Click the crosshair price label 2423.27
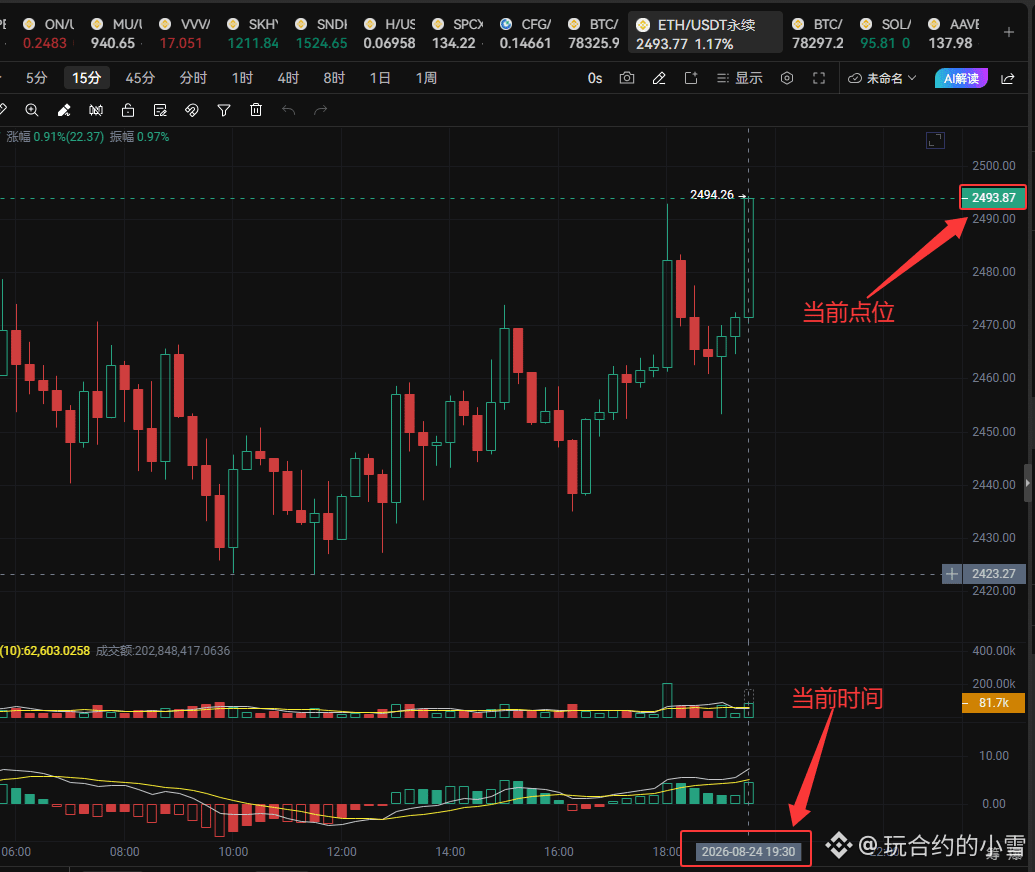 point(994,574)
